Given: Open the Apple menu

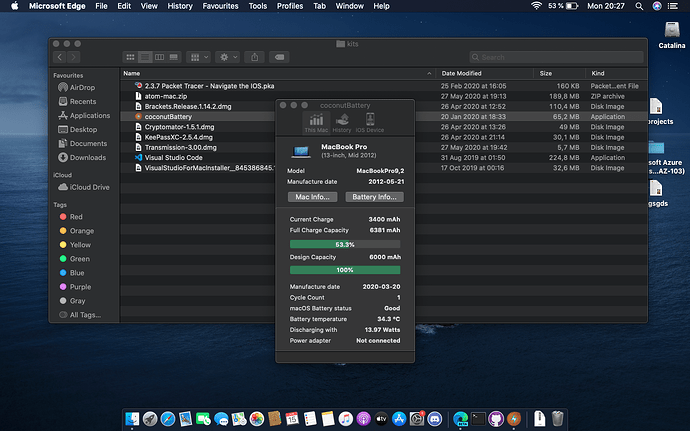Looking at the screenshot, I should [15, 6].
